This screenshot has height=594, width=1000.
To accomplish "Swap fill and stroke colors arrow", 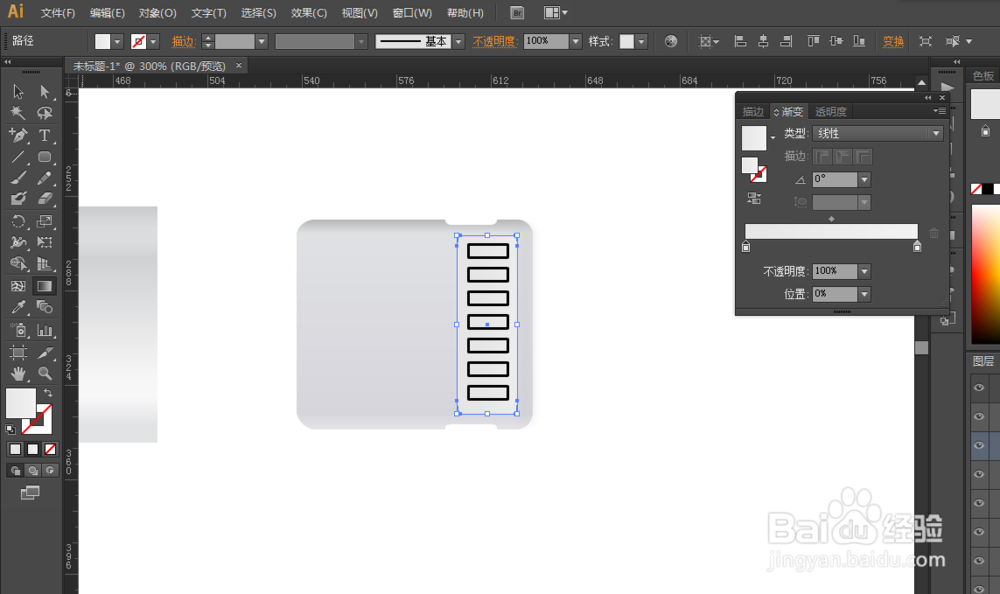I will point(48,393).
